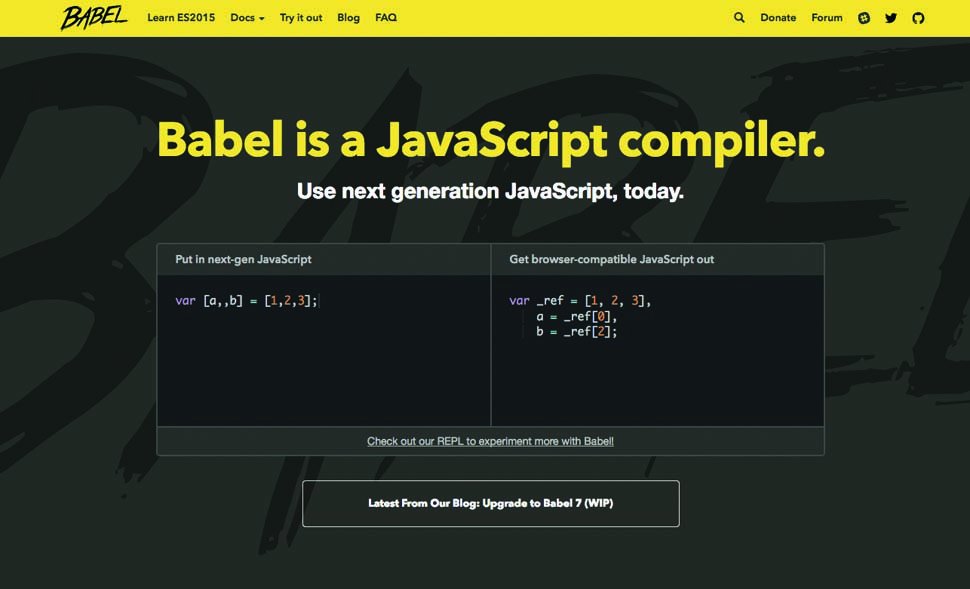This screenshot has width=970, height=589.
Task: Open the GitHub octocat icon
Action: [918, 18]
